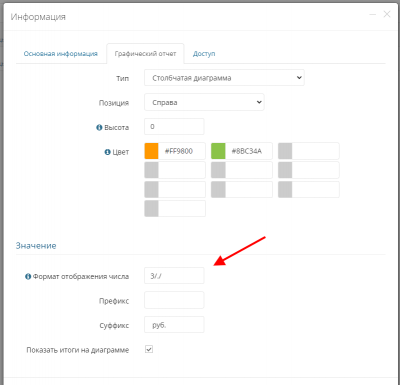Screen dimensions: 400x385
Task: Pick the orange #FF9800 color swatch
Action: point(151,151)
